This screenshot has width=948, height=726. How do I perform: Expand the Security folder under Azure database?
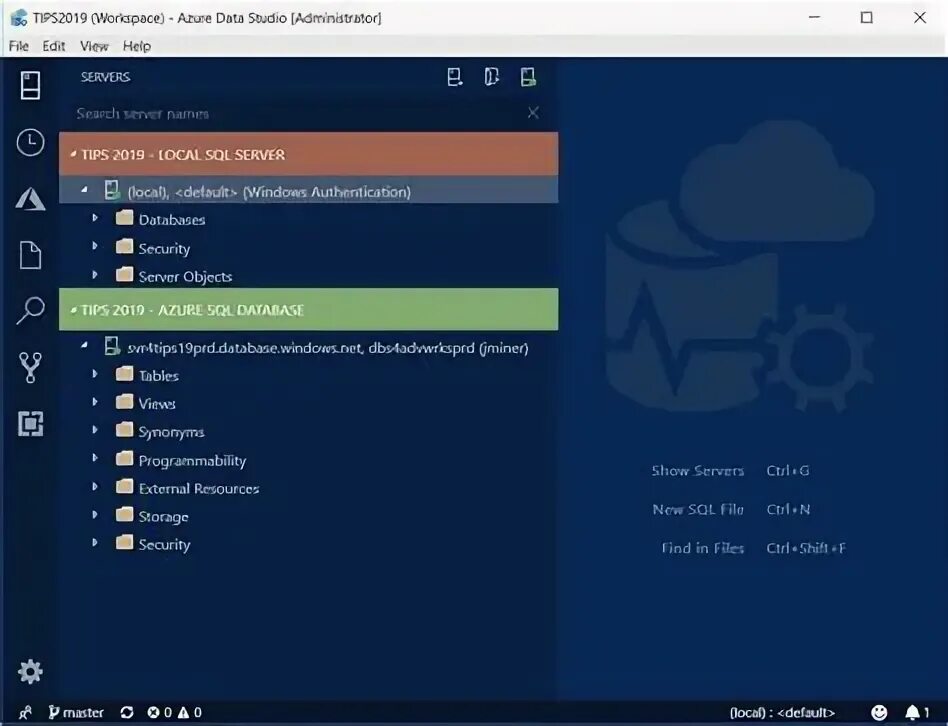pyautogui.click(x=95, y=542)
